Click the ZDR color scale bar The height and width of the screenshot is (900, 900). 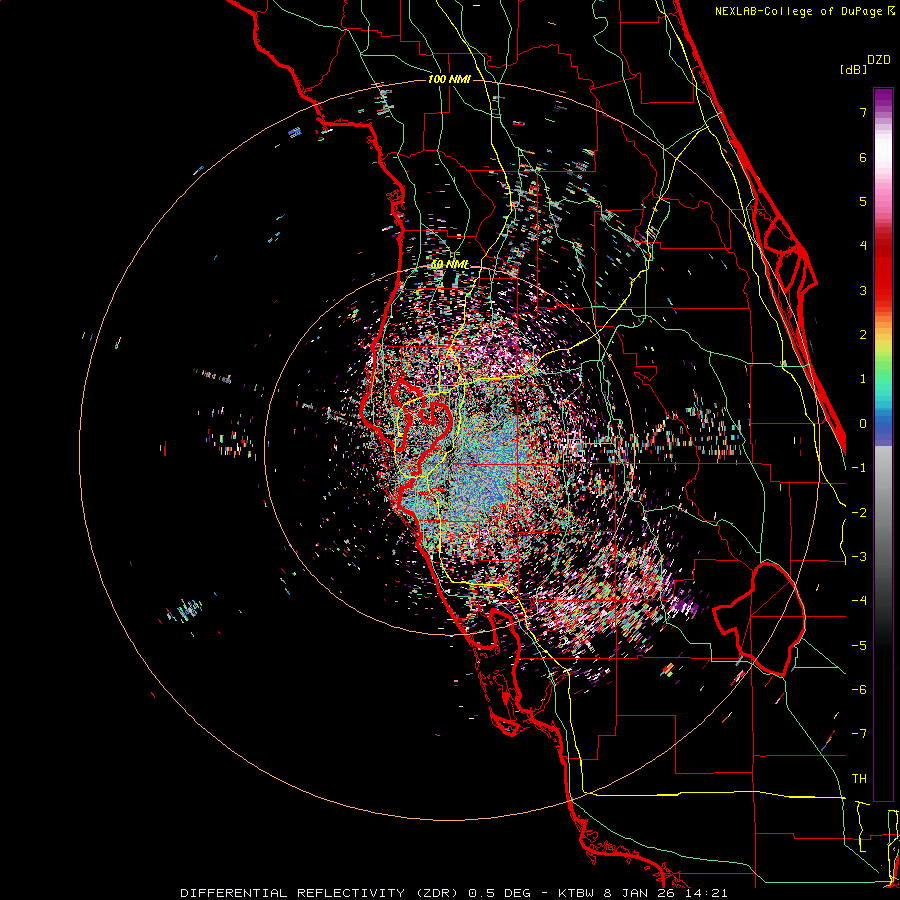pyautogui.click(x=883, y=444)
